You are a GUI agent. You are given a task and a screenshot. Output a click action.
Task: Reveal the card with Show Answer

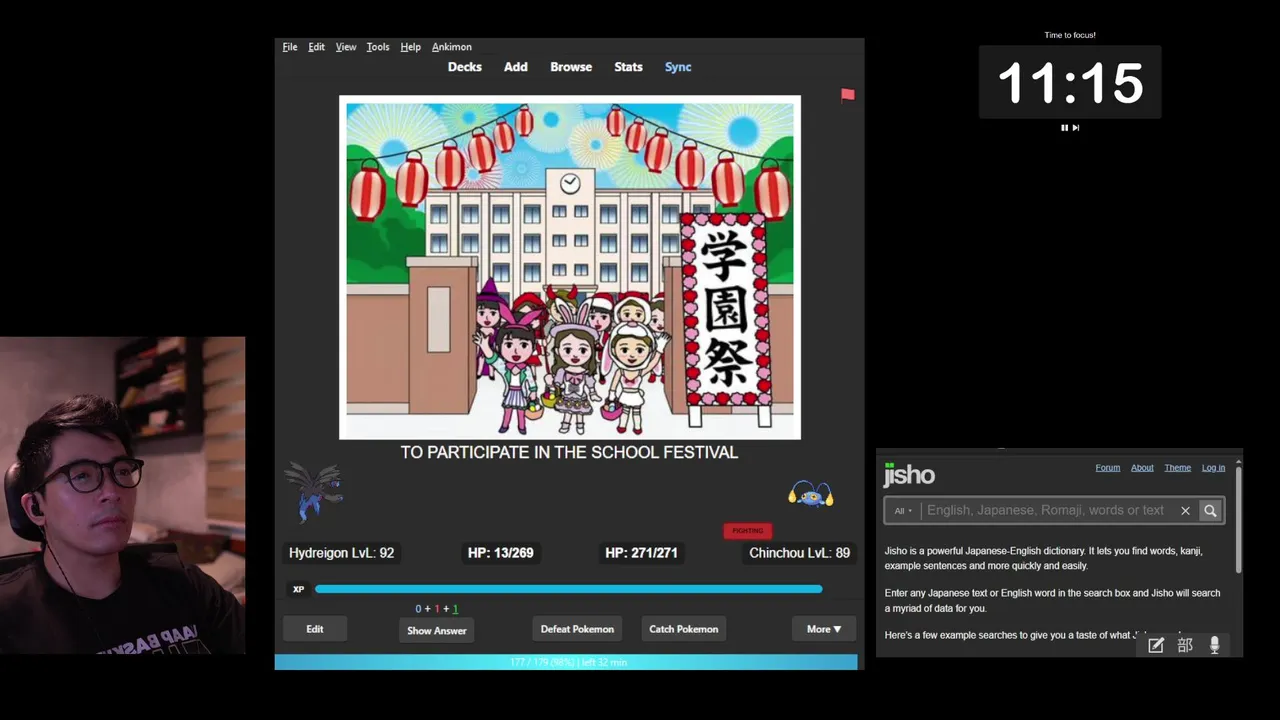click(437, 630)
